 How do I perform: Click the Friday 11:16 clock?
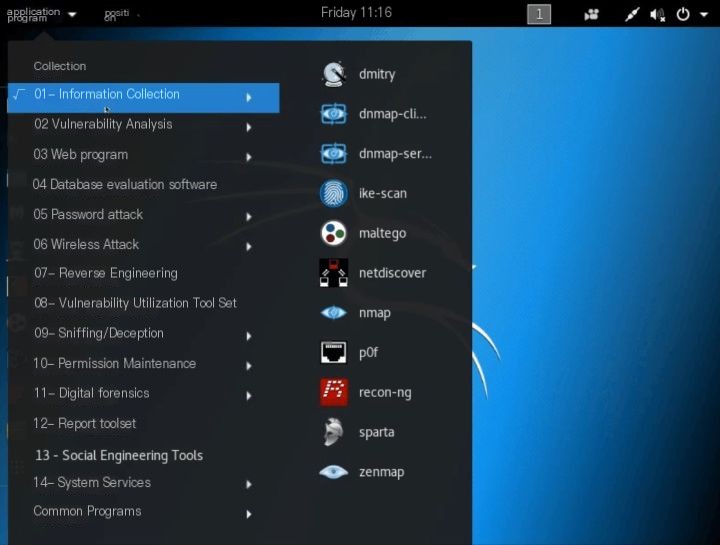(356, 12)
